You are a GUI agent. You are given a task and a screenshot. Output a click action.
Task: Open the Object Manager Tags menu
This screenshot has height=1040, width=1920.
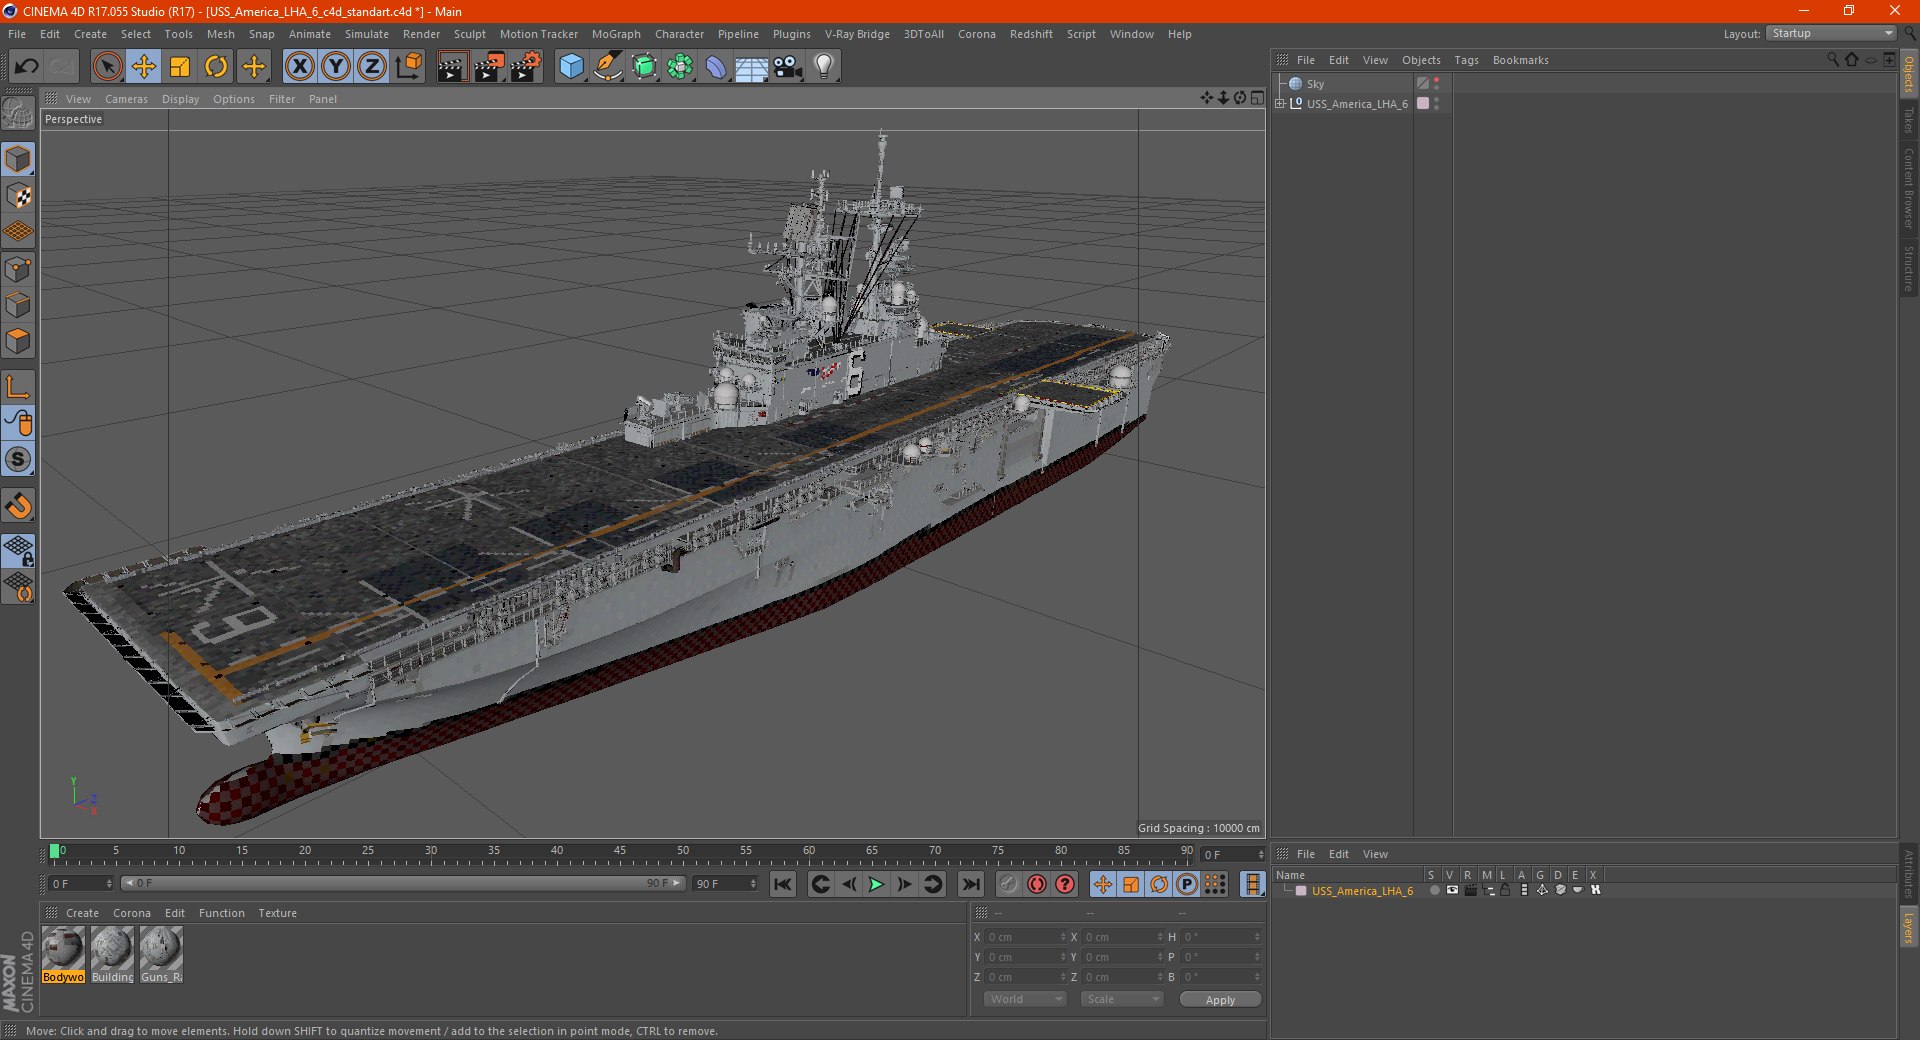tap(1466, 60)
